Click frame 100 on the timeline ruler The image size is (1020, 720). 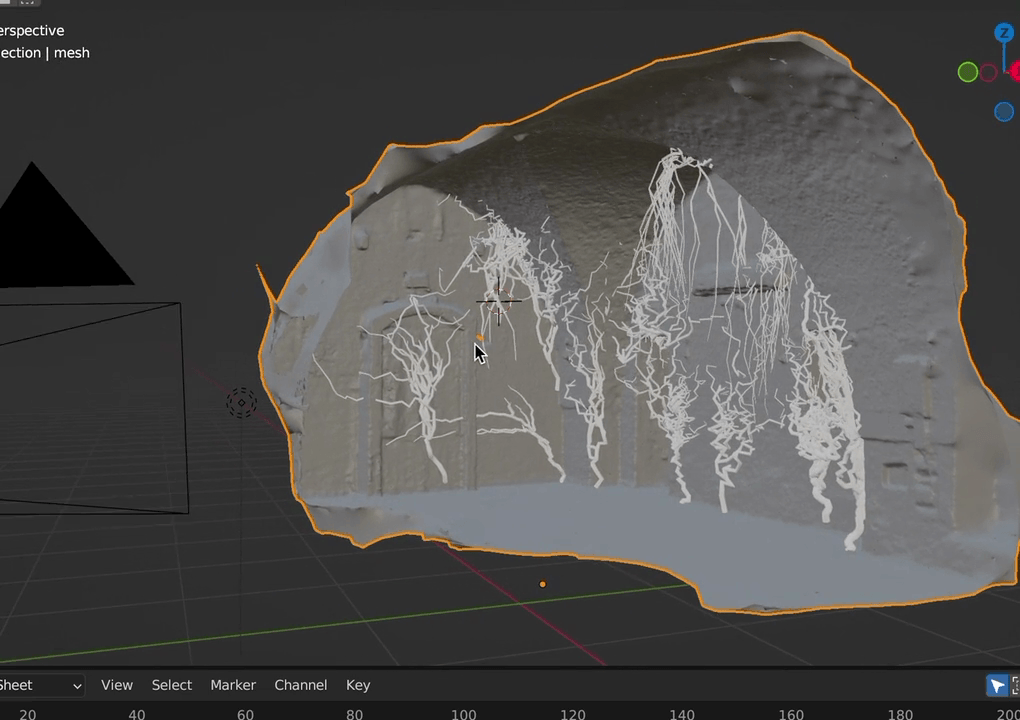click(x=464, y=714)
